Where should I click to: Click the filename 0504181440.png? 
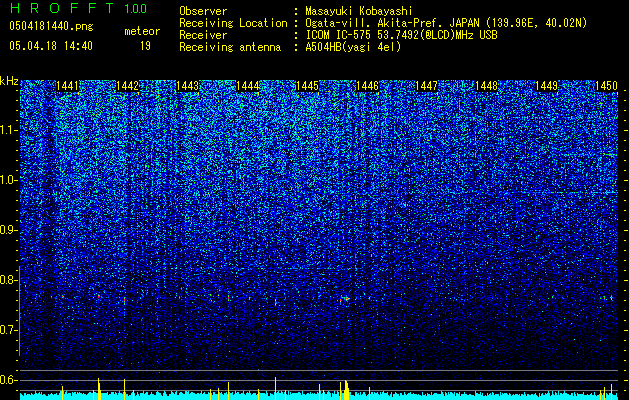pos(51,27)
